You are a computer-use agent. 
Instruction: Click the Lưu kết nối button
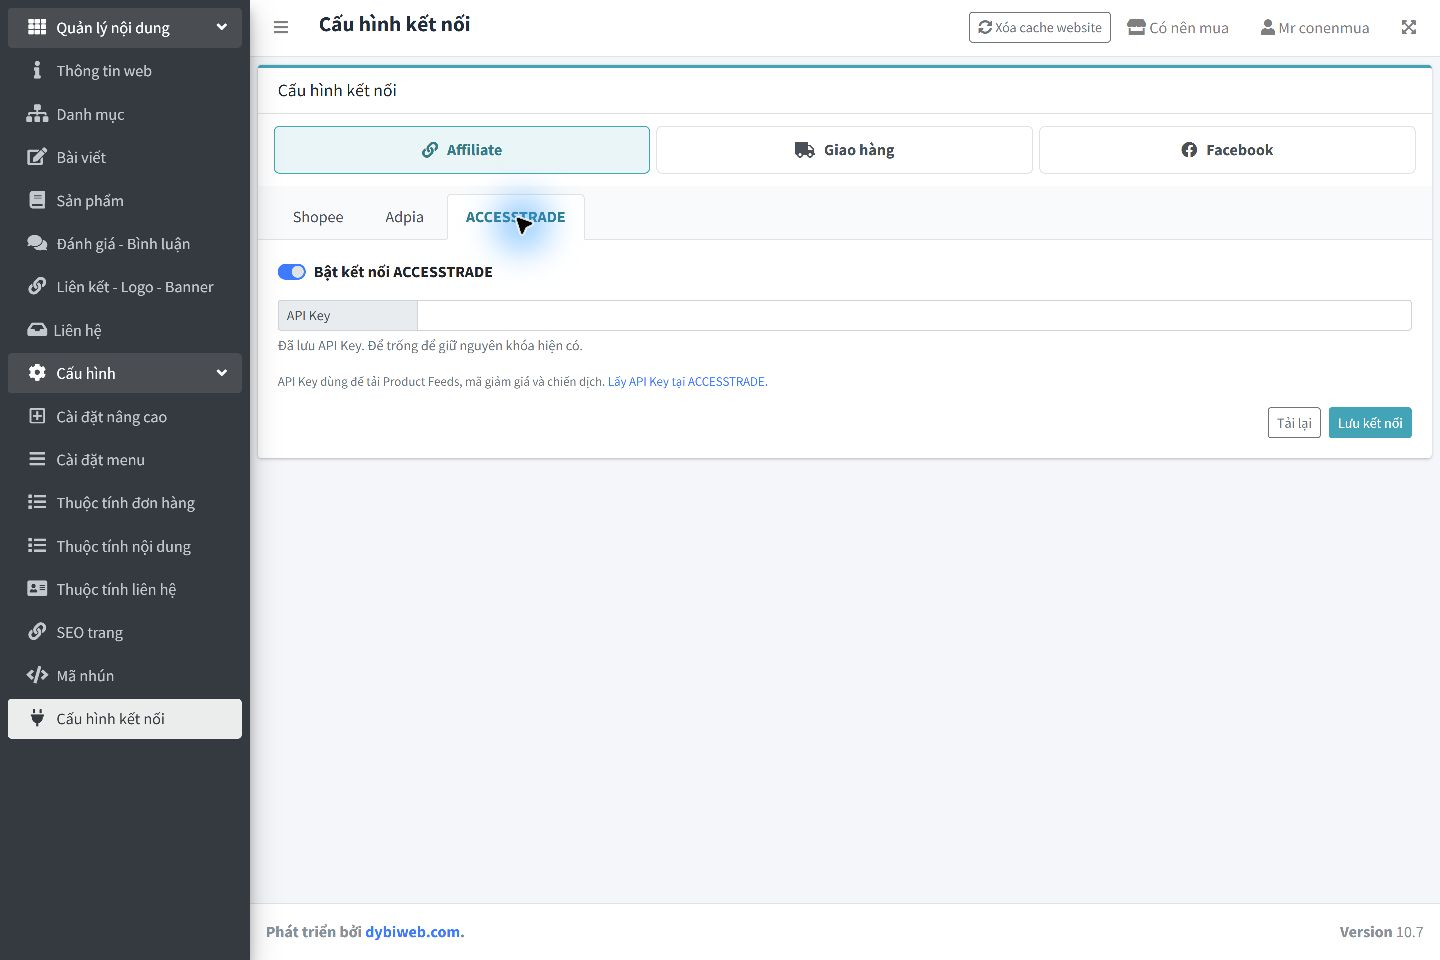click(x=1370, y=423)
